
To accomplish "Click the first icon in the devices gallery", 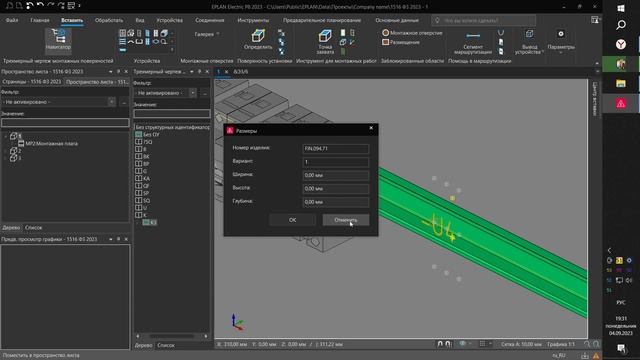I will 122,33.
